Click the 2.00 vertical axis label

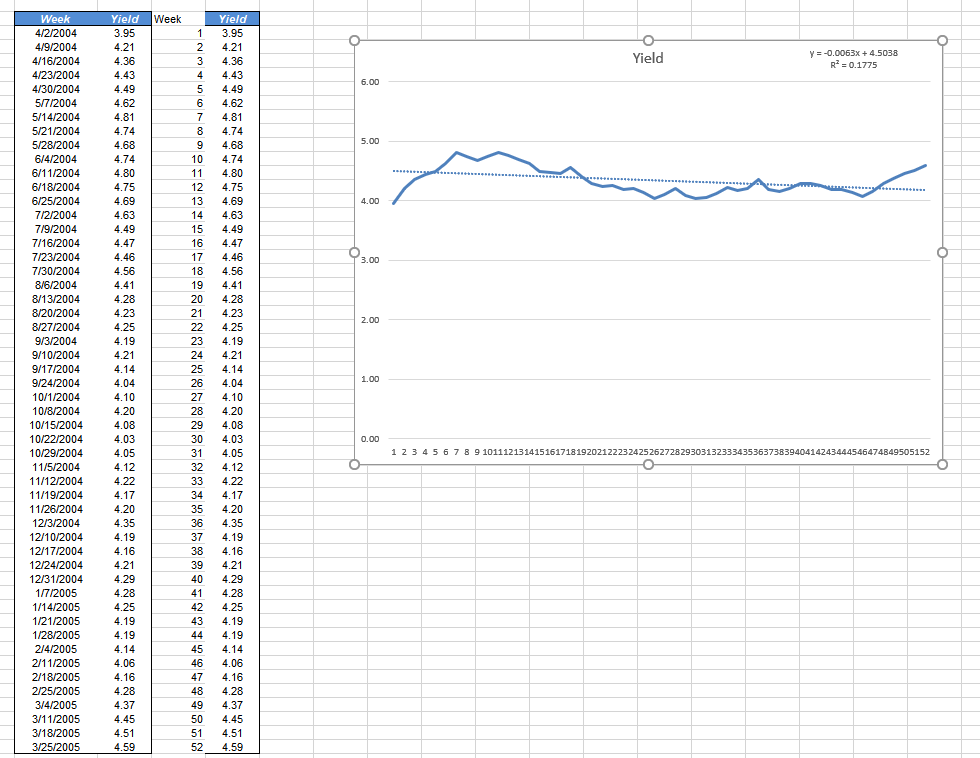pos(370,320)
